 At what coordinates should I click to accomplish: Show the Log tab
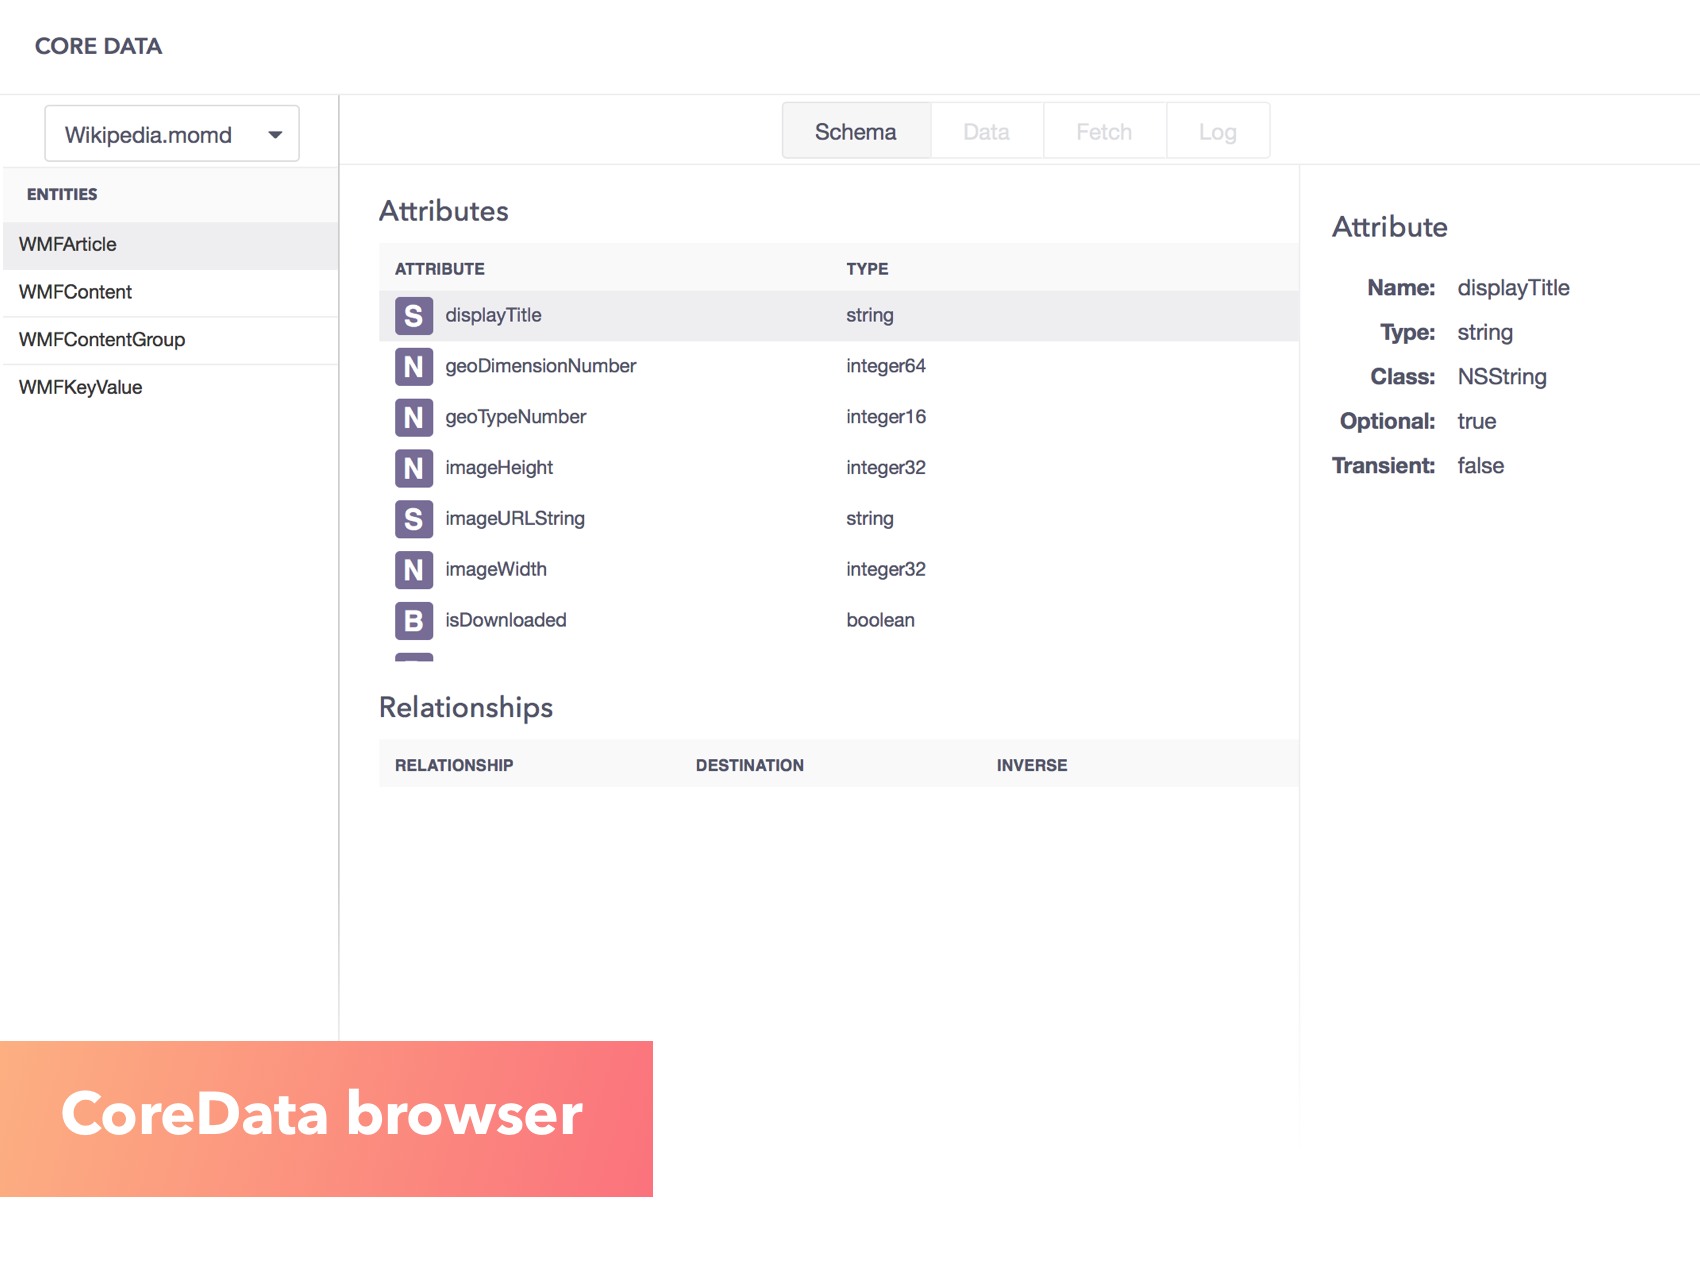(1217, 132)
